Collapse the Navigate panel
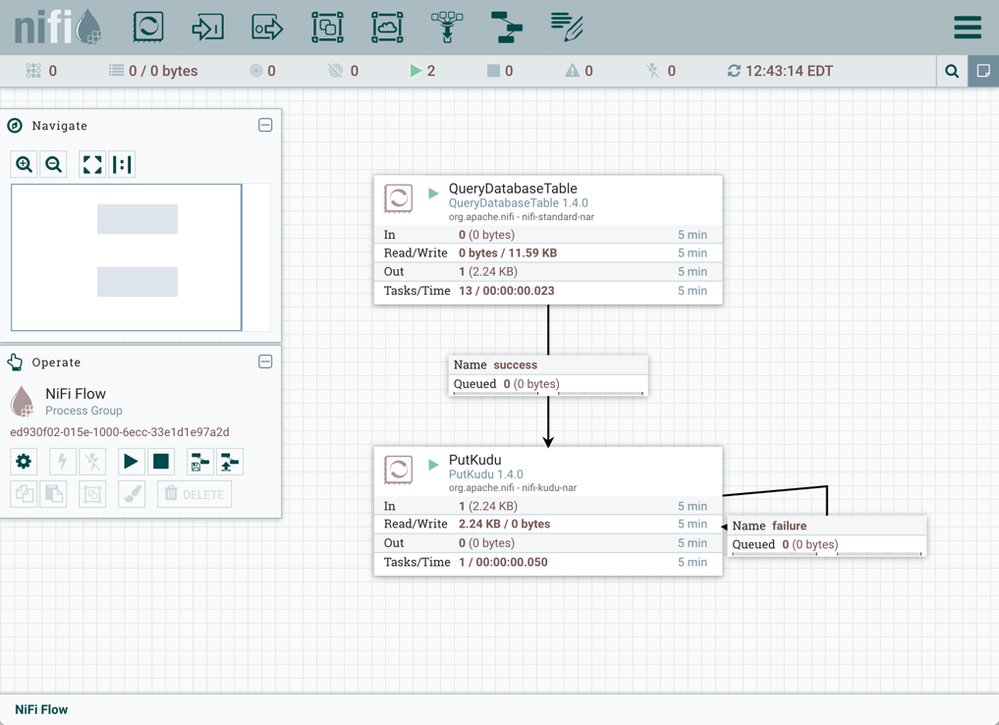 click(x=265, y=125)
